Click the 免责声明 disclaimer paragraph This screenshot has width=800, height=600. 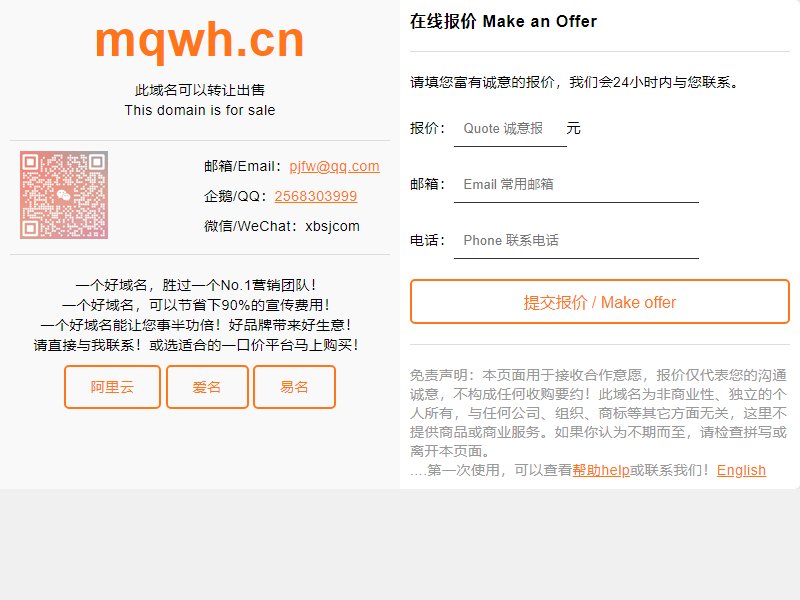tap(598, 413)
